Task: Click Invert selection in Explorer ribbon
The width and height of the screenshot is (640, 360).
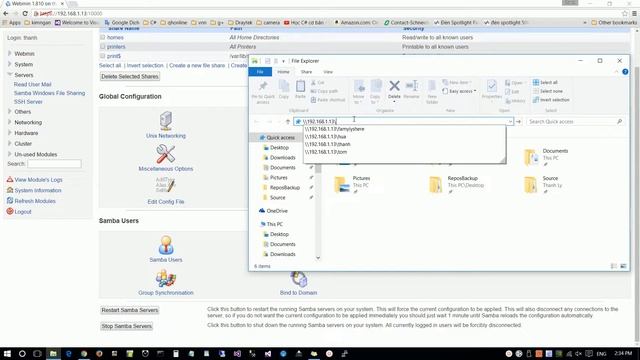Action: pyautogui.click(x=551, y=100)
